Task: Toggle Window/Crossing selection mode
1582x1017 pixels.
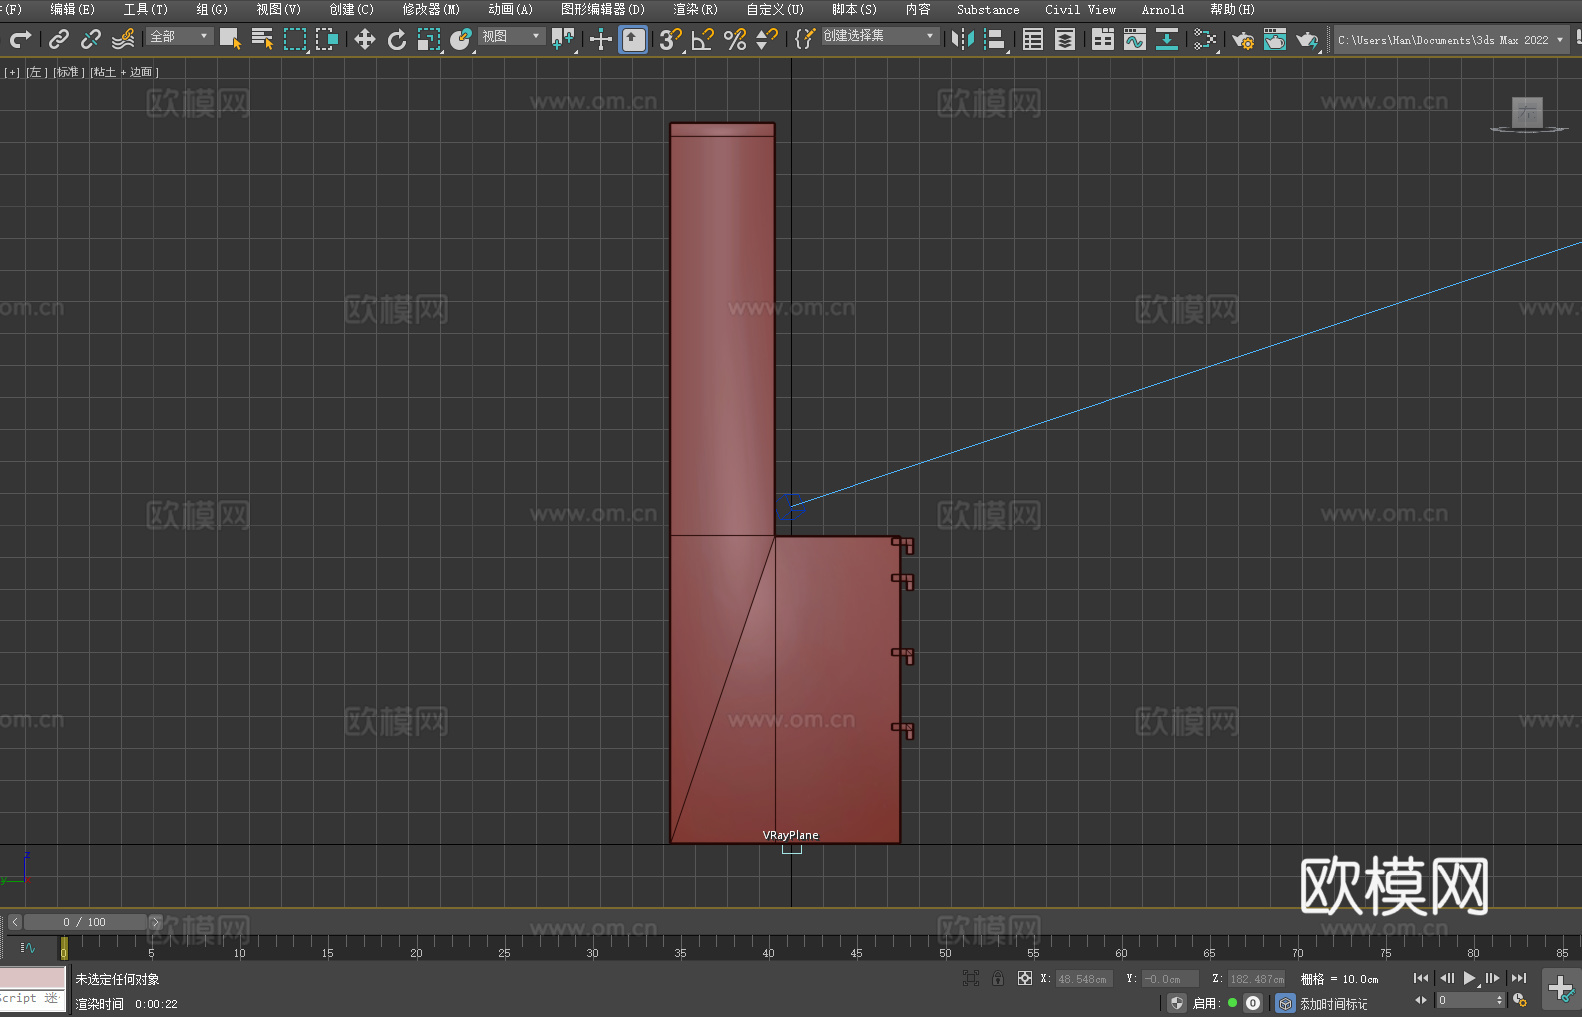Action: [327, 39]
